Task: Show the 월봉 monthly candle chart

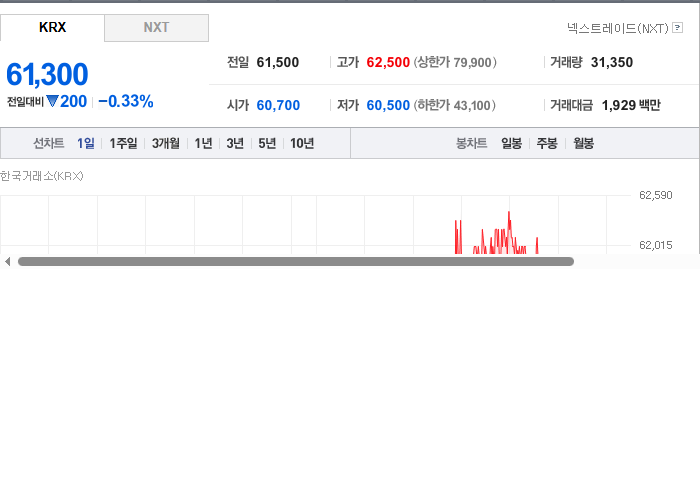Action: (x=583, y=143)
